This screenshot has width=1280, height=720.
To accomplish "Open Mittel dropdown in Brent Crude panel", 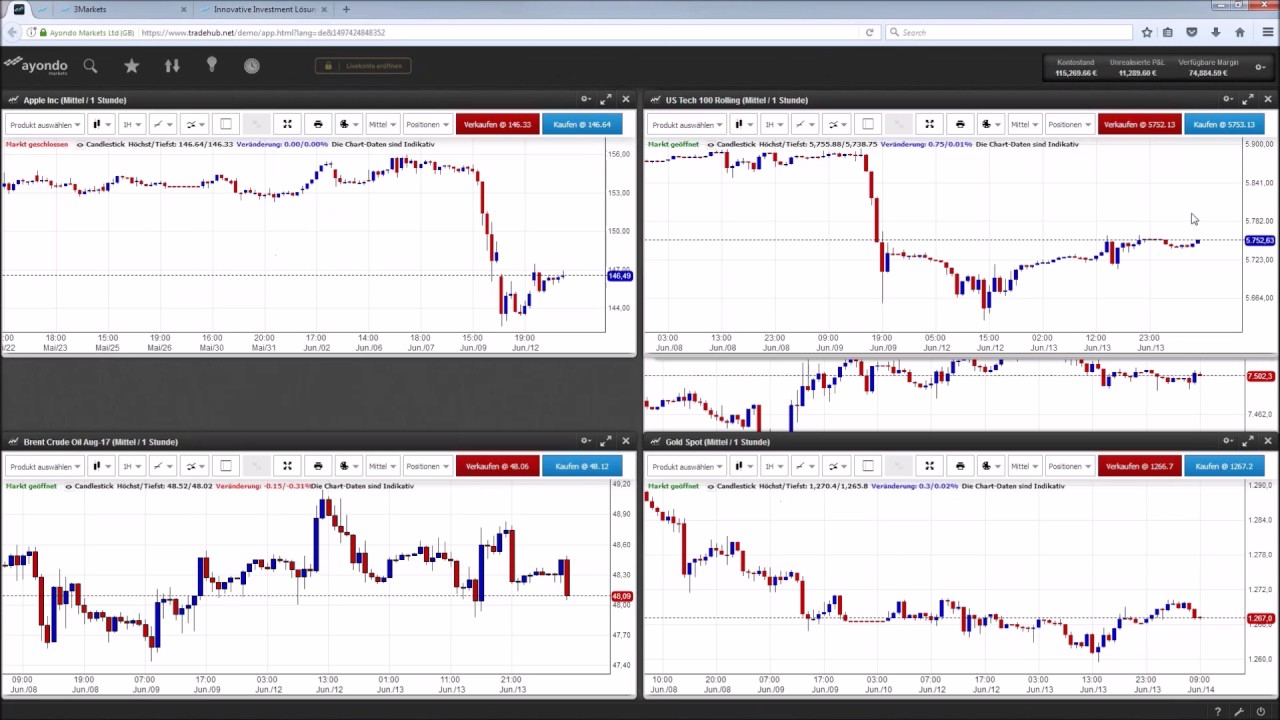I will point(382,466).
